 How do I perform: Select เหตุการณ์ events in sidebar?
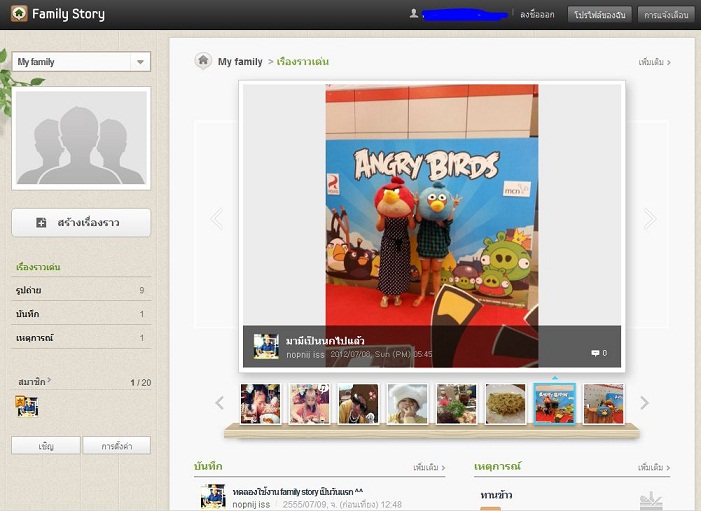(81, 338)
